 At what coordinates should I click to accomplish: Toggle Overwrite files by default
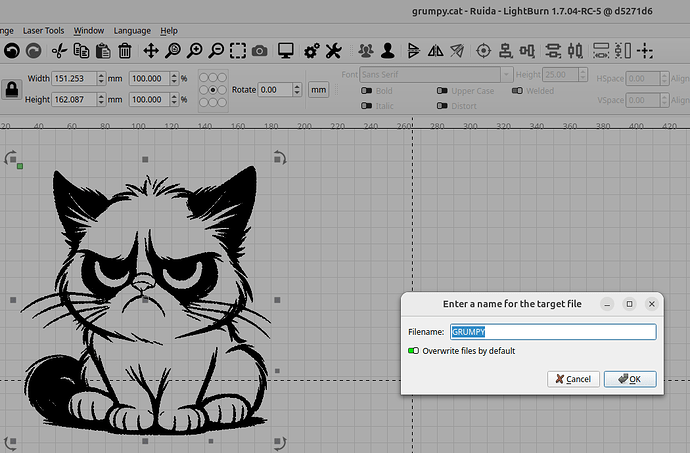coord(413,351)
